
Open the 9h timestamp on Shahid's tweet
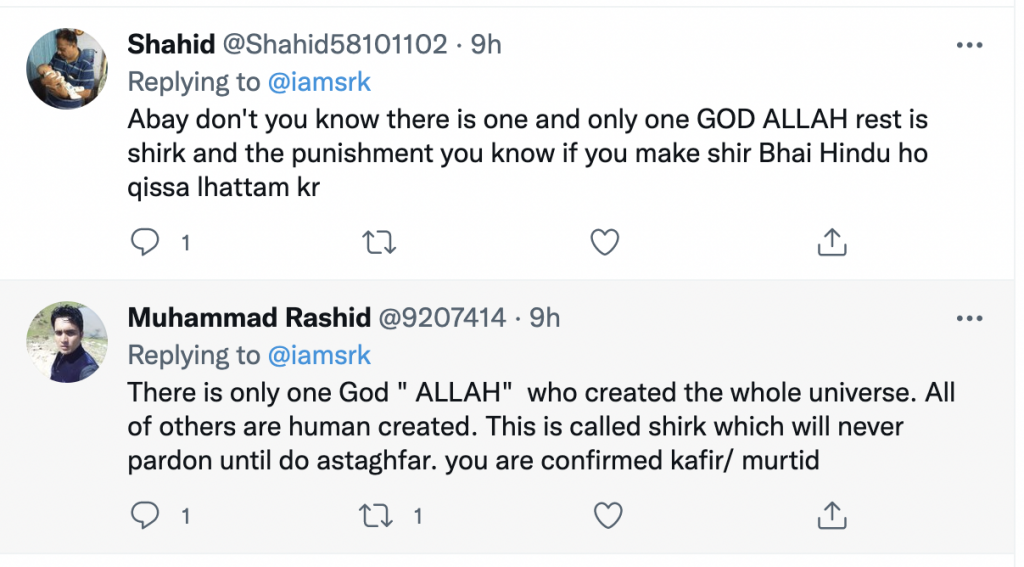(486, 44)
